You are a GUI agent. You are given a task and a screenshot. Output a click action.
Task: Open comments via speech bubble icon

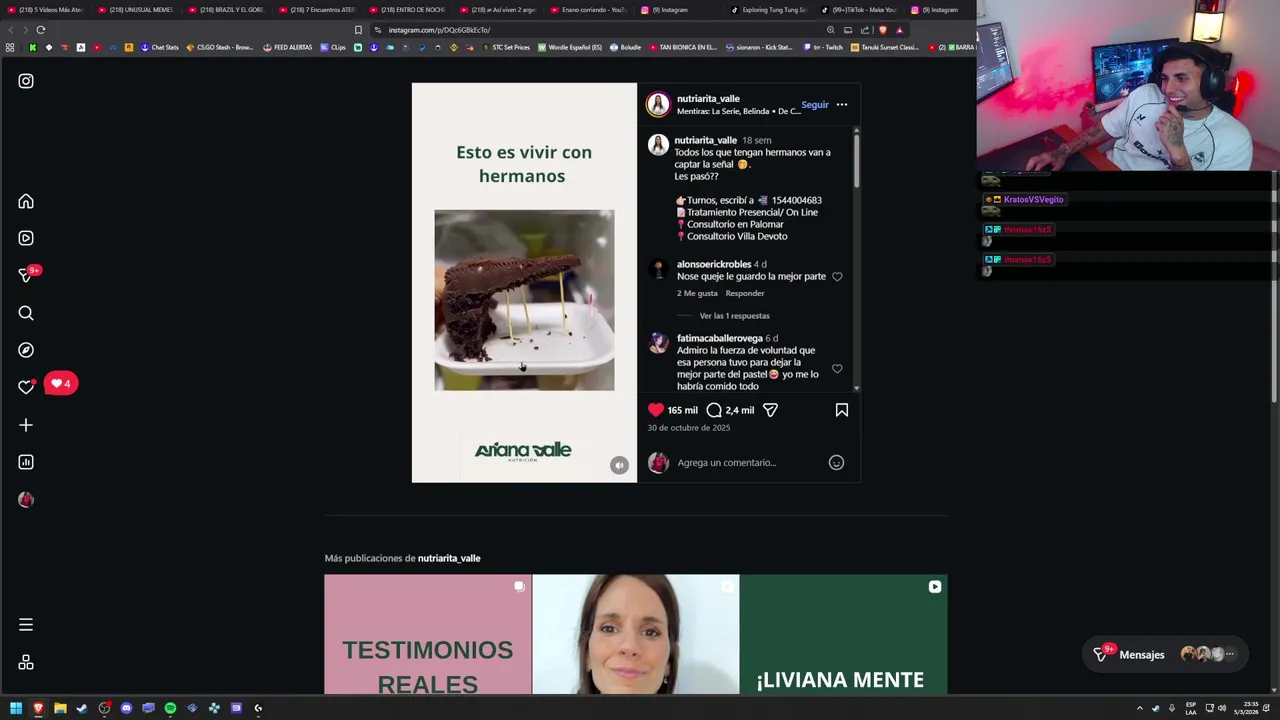coord(714,410)
